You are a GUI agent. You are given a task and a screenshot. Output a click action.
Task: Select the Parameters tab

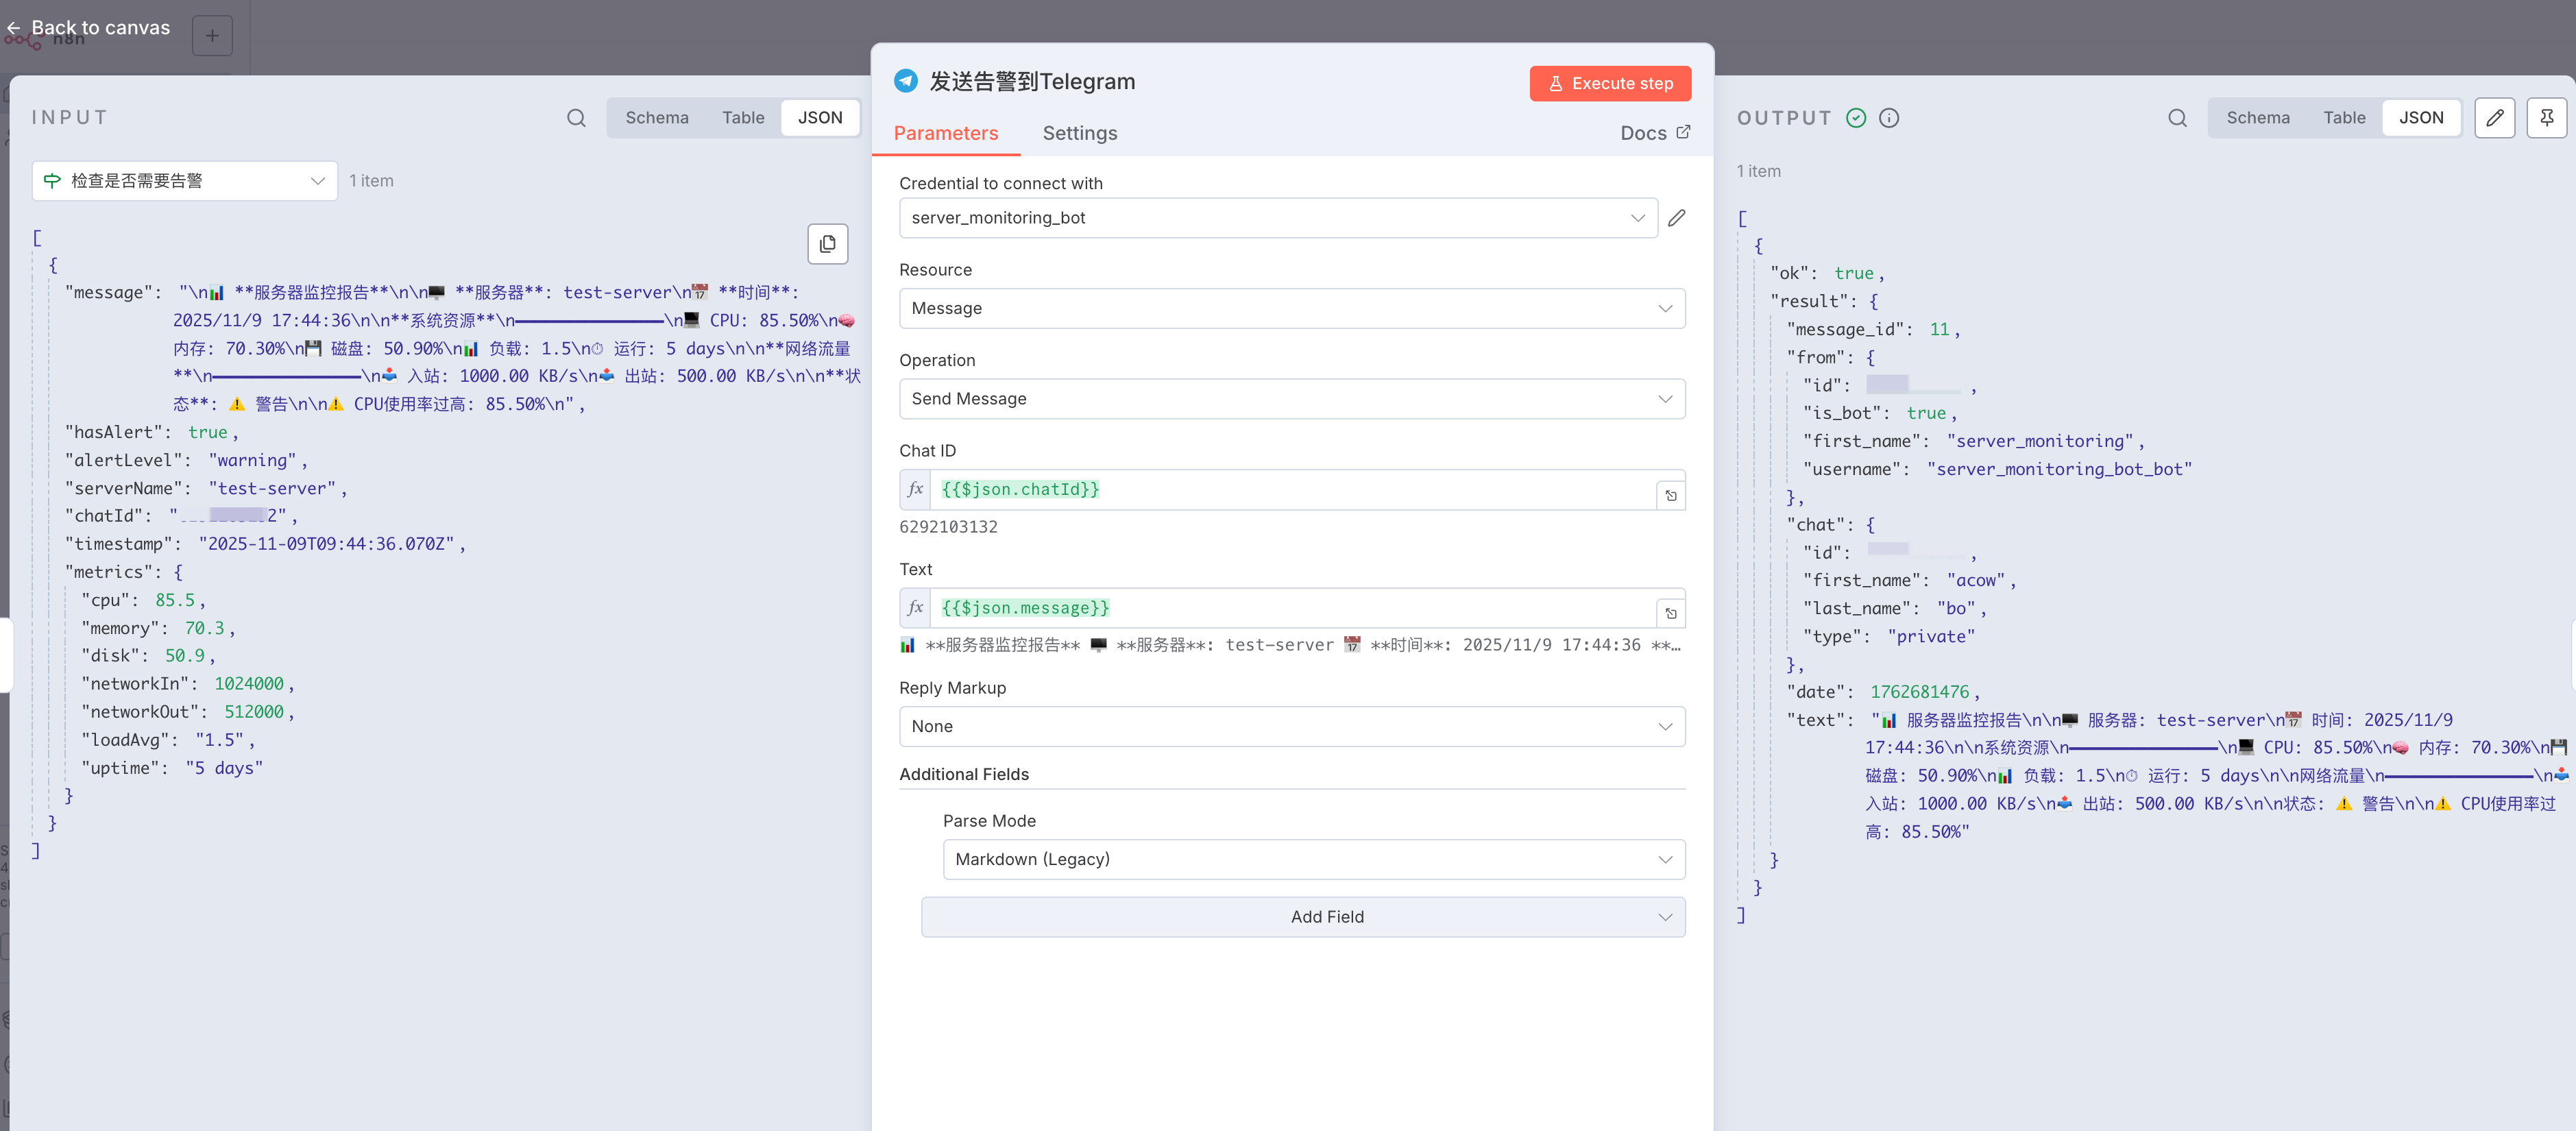[945, 133]
